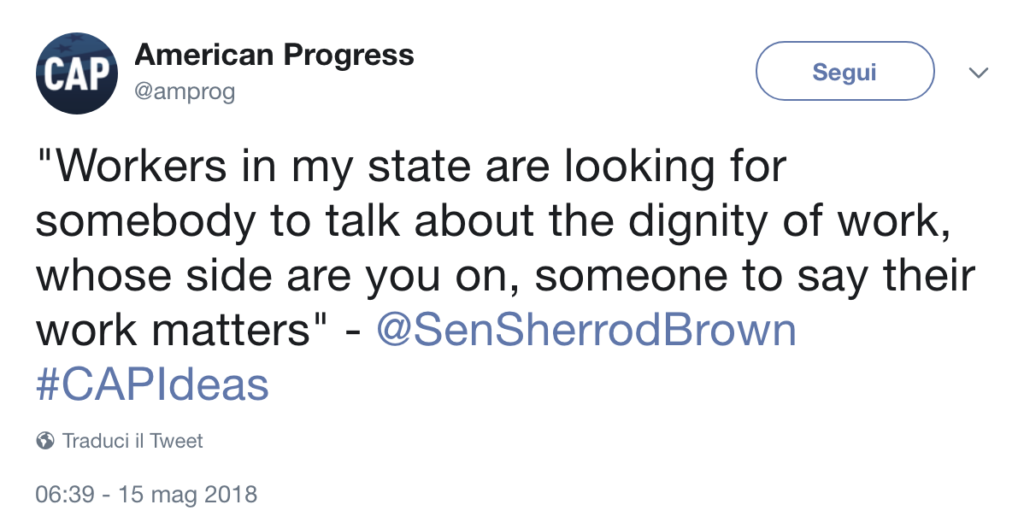Click the tweet's first line about workers

coord(410,168)
